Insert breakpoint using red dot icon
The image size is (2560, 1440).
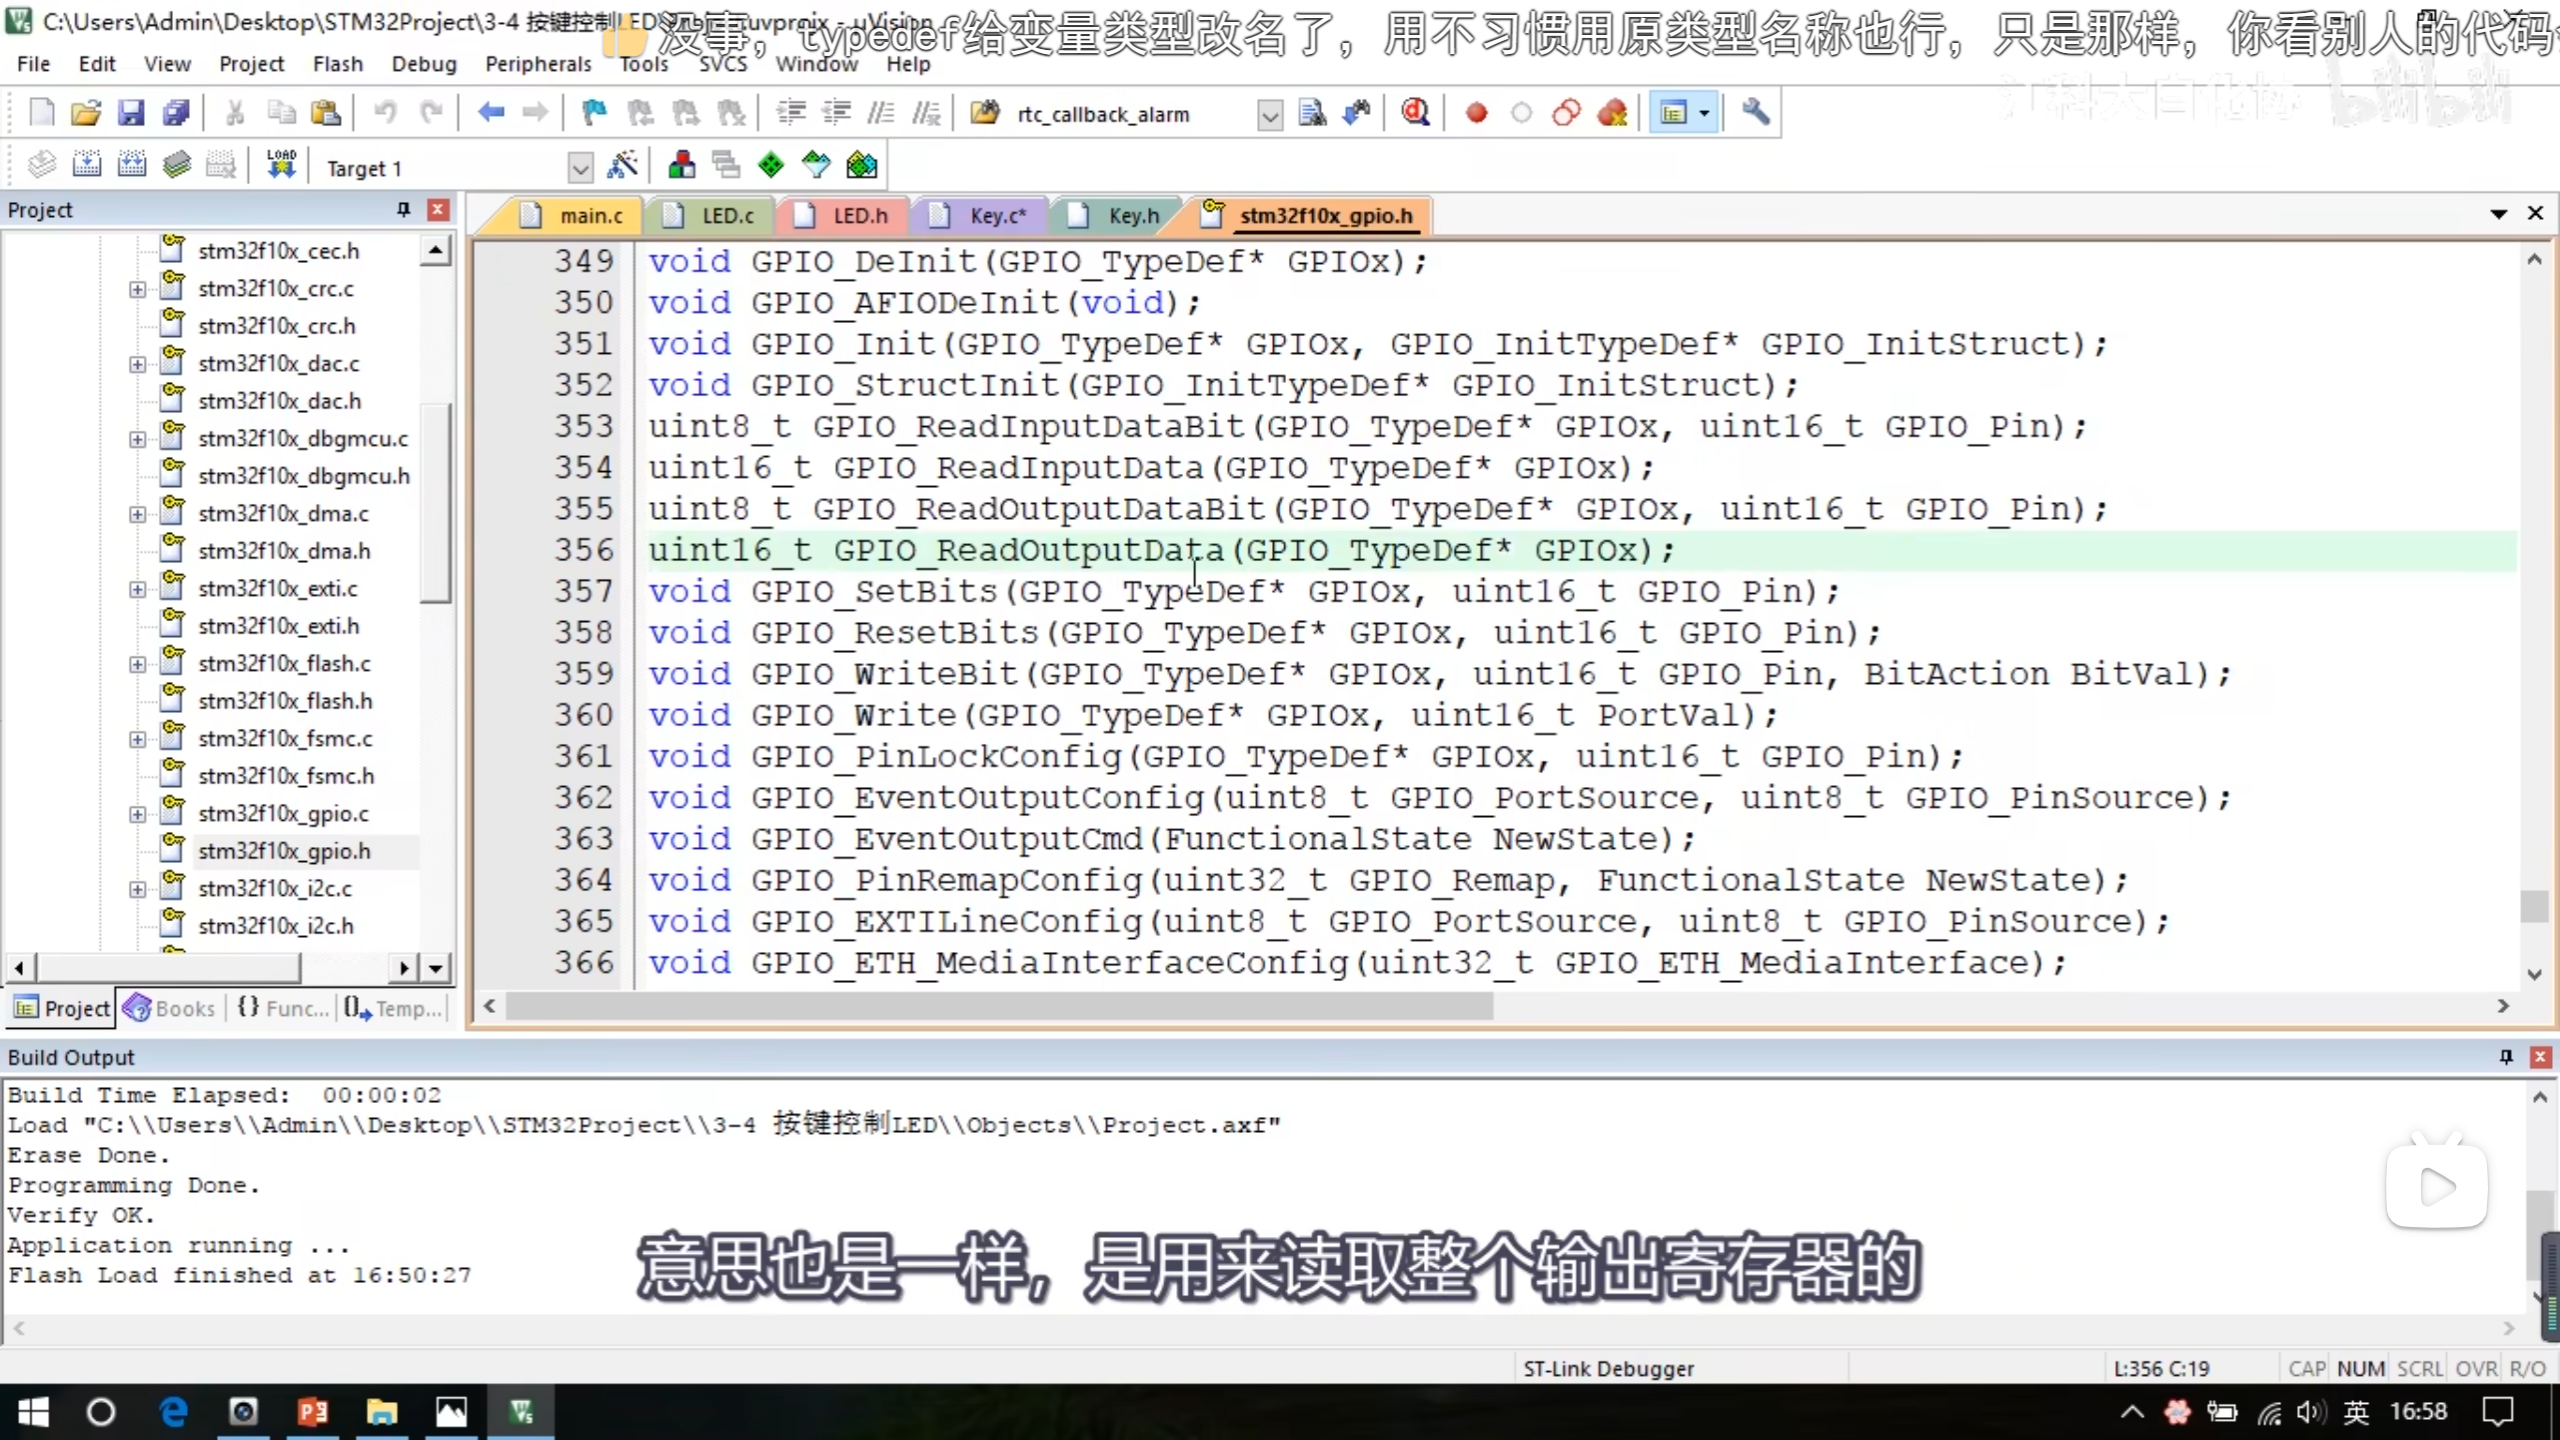pyautogui.click(x=1476, y=113)
